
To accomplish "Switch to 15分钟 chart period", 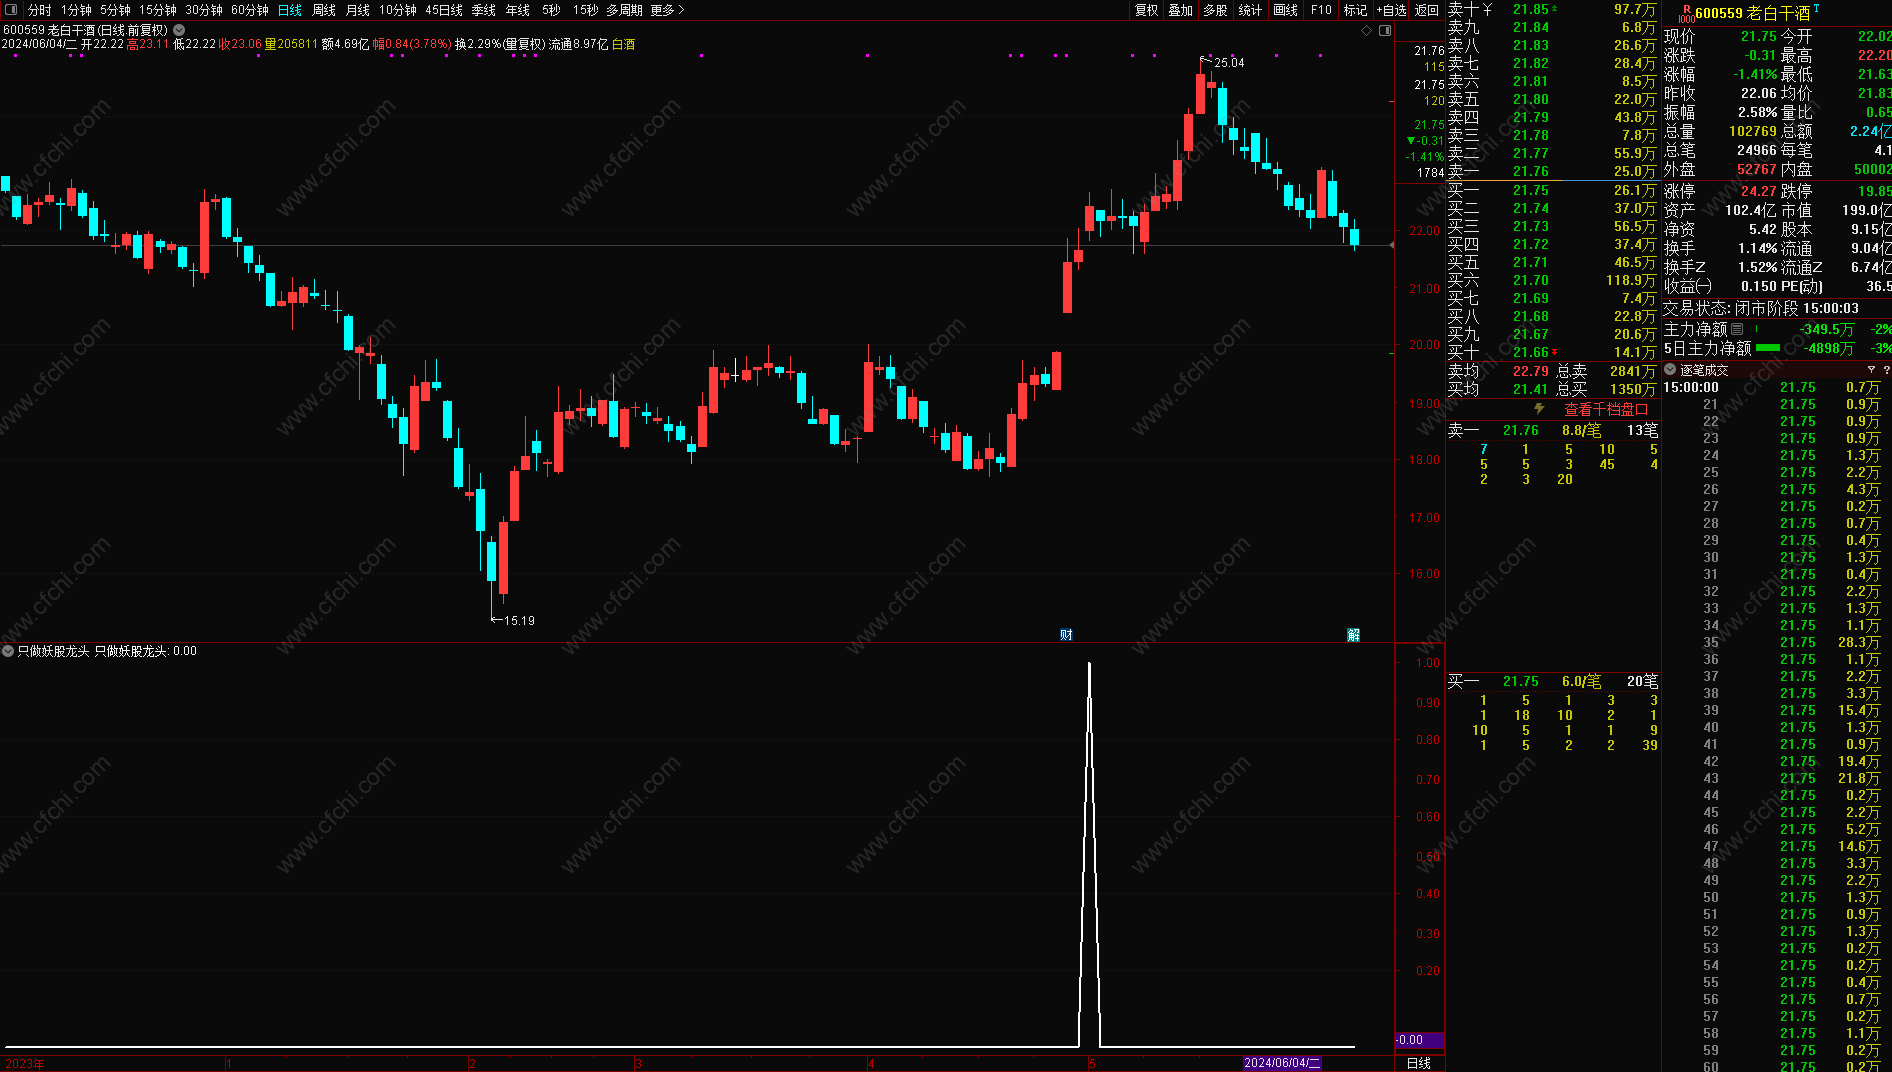I will pyautogui.click(x=158, y=10).
